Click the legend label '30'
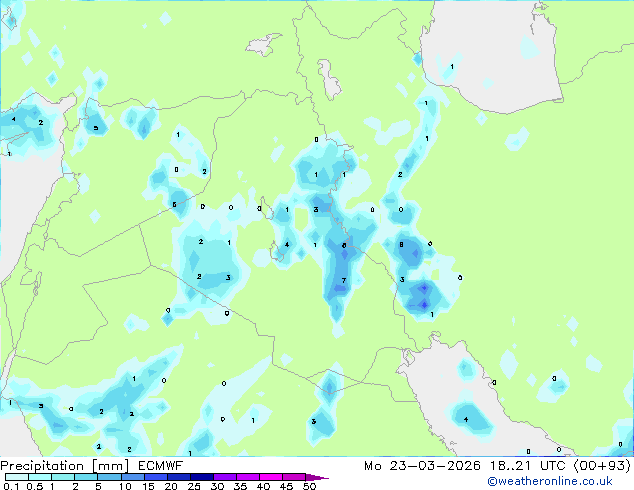This screenshot has height=490, width=634. (x=217, y=486)
